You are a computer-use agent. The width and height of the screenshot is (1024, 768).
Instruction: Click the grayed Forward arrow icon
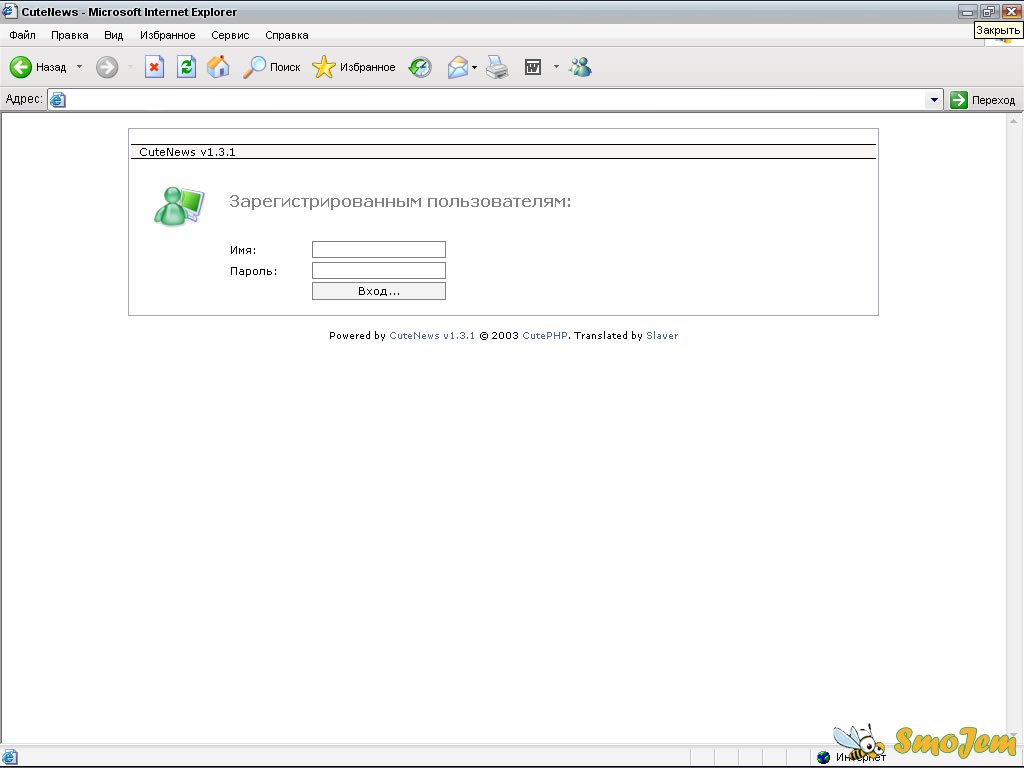pos(107,67)
